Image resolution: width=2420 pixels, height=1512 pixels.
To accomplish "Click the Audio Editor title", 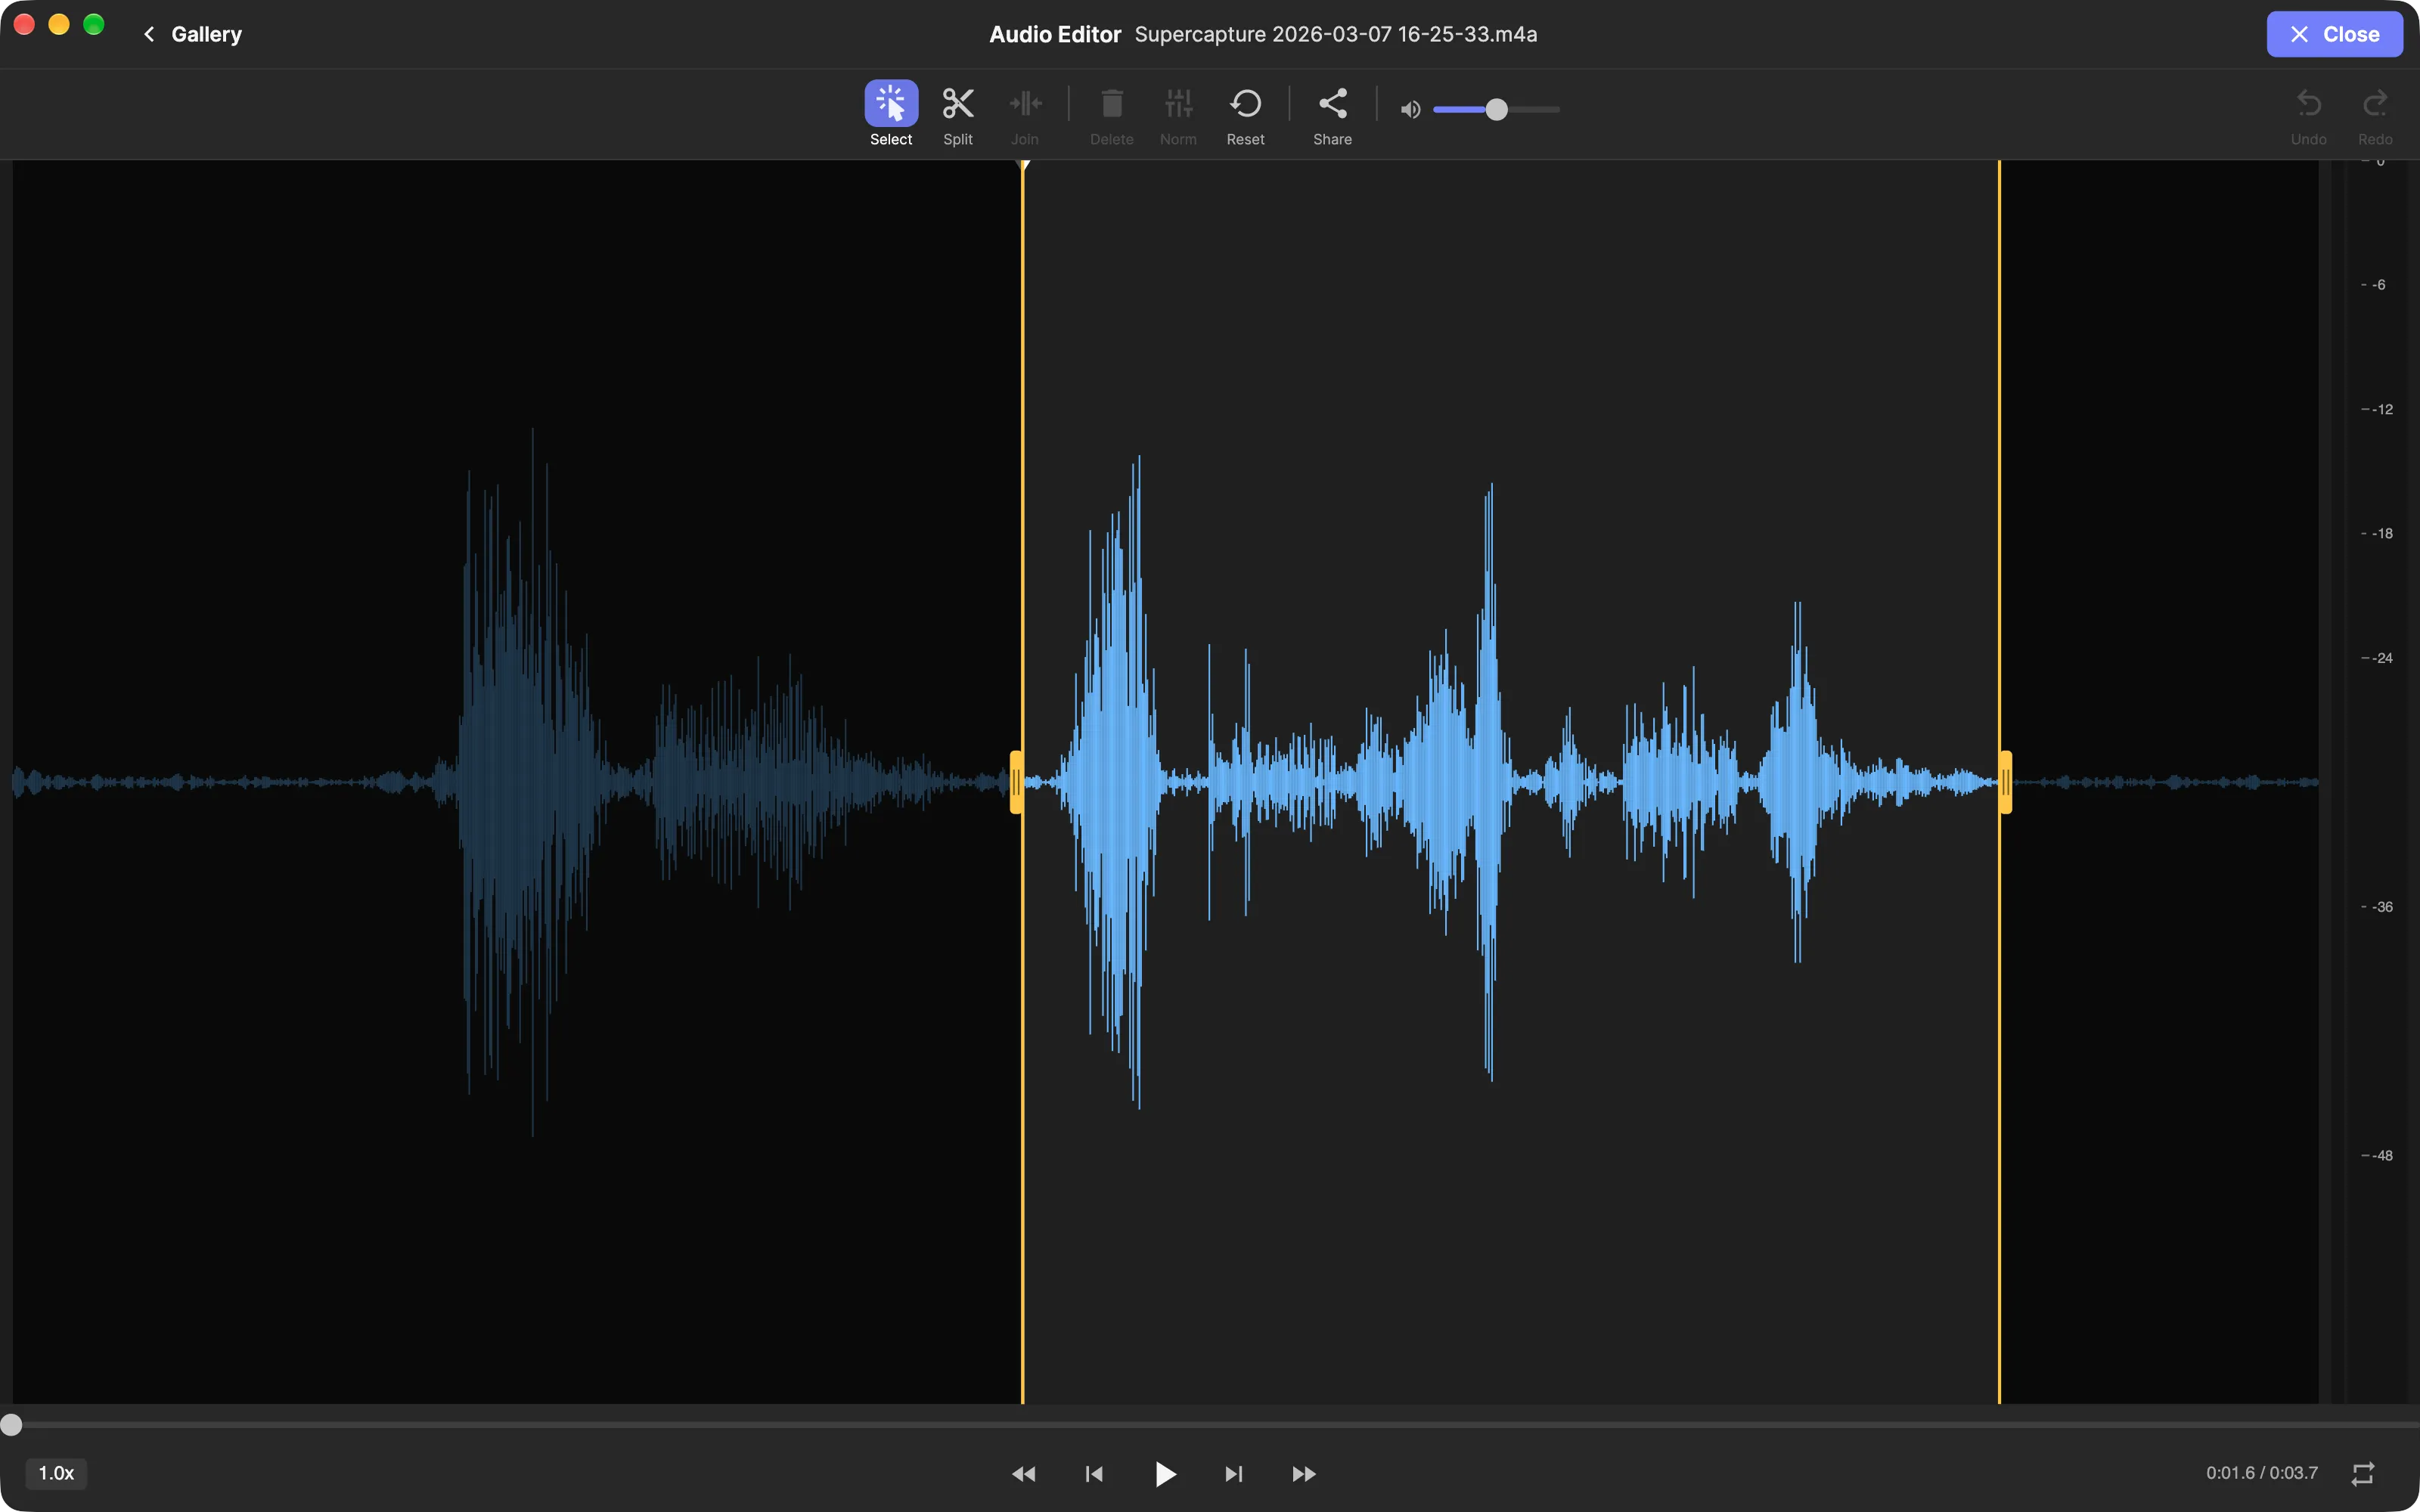I will click(1055, 34).
